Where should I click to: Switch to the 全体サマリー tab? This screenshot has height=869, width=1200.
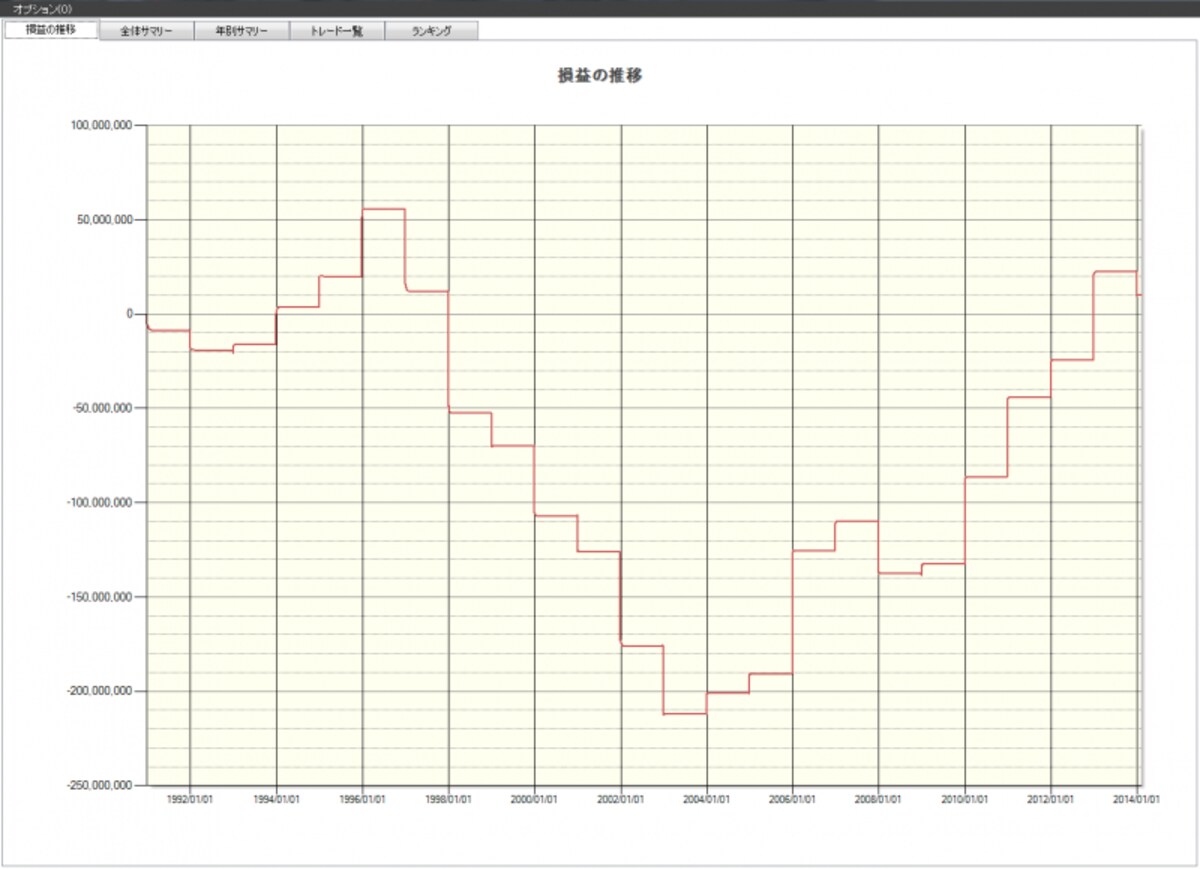(x=147, y=31)
